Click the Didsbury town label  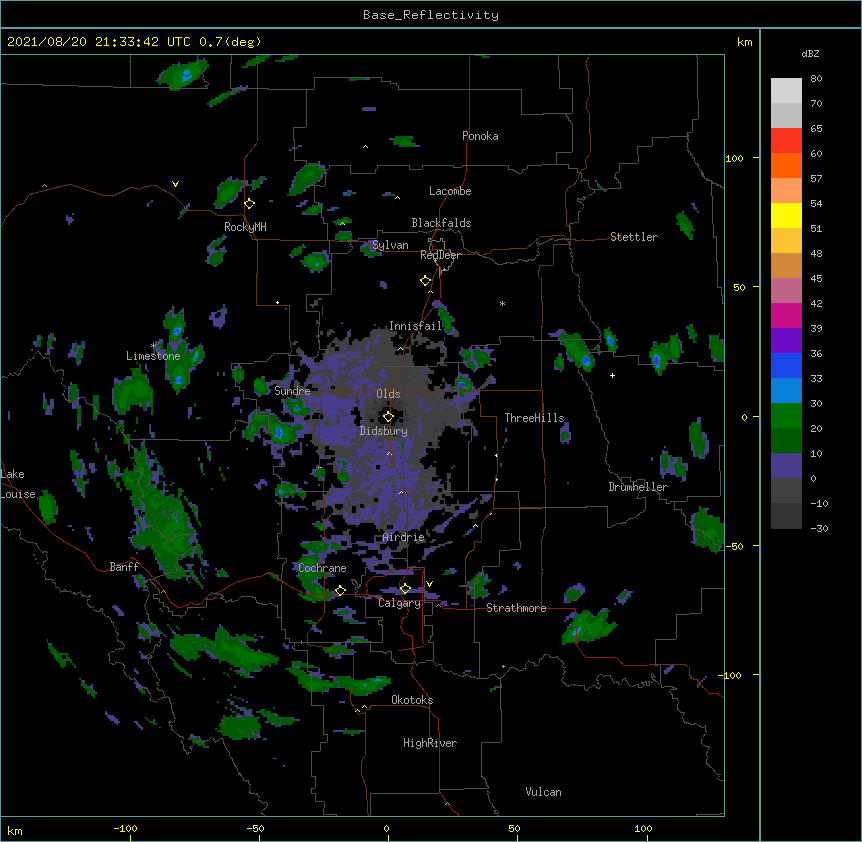(x=384, y=431)
